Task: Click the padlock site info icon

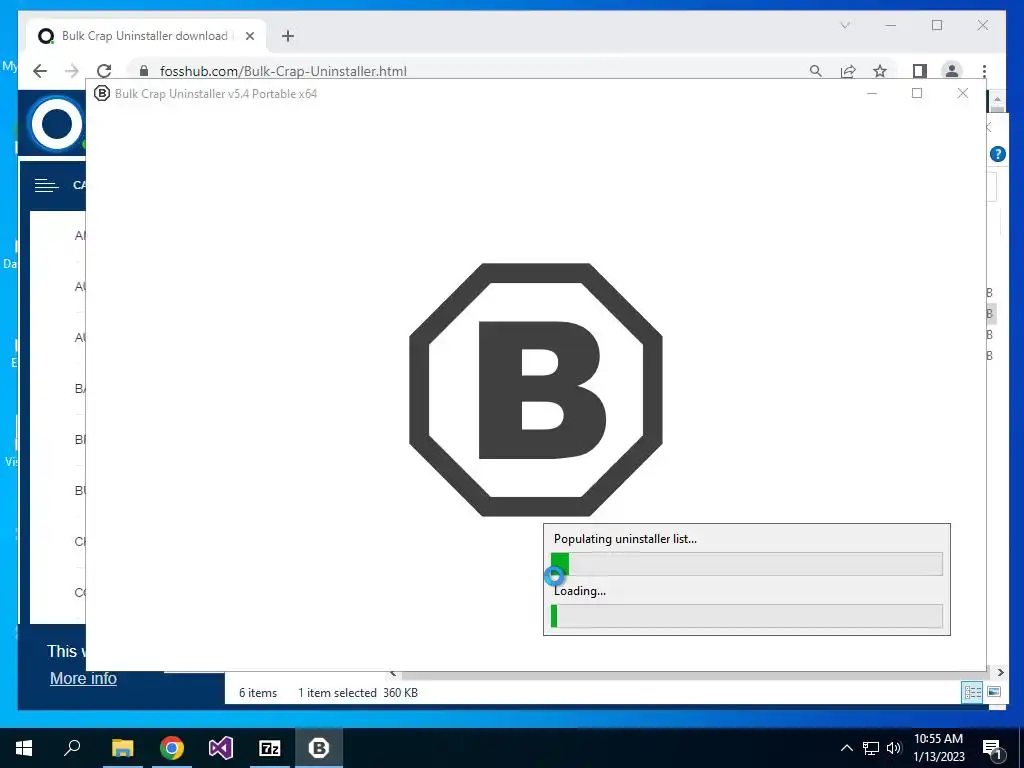Action: [x=144, y=71]
